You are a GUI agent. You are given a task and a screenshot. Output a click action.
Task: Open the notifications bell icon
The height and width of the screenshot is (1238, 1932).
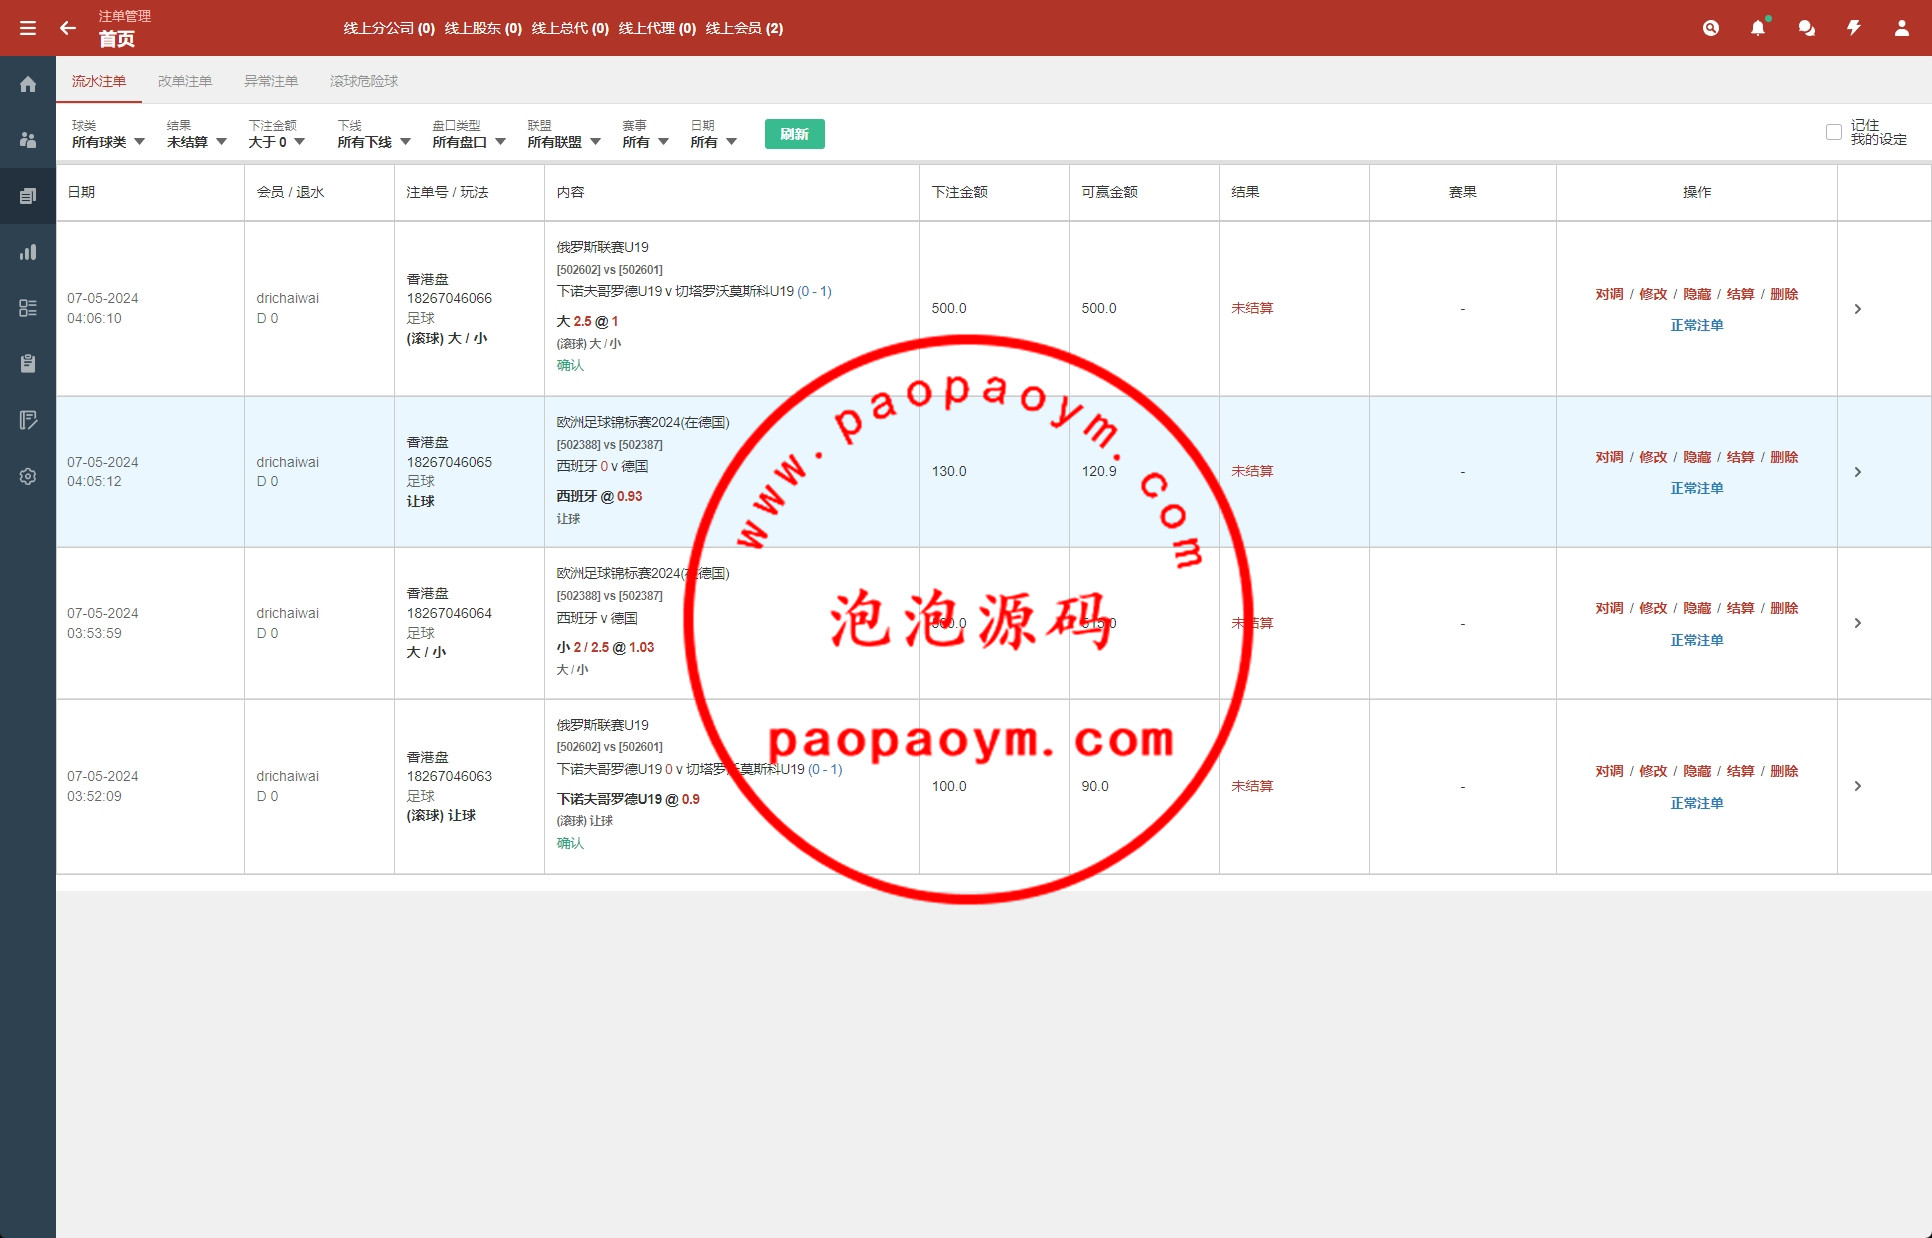(x=1758, y=28)
